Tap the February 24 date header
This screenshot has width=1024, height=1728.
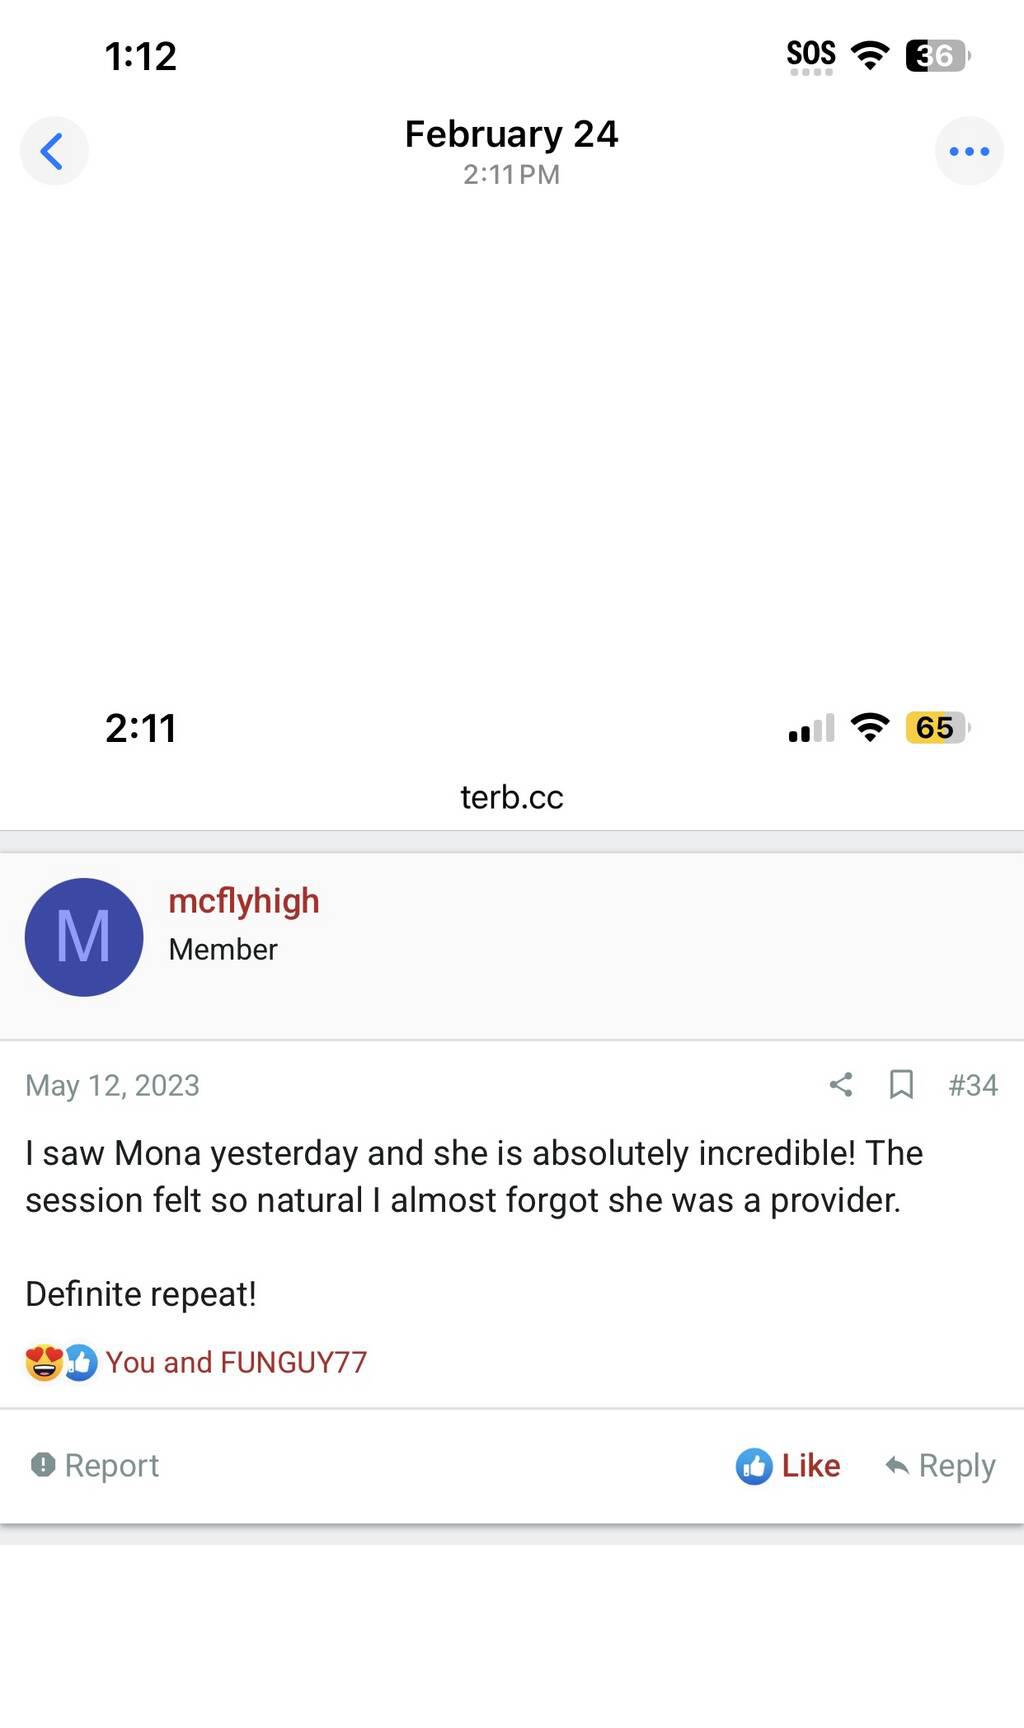coord(512,134)
